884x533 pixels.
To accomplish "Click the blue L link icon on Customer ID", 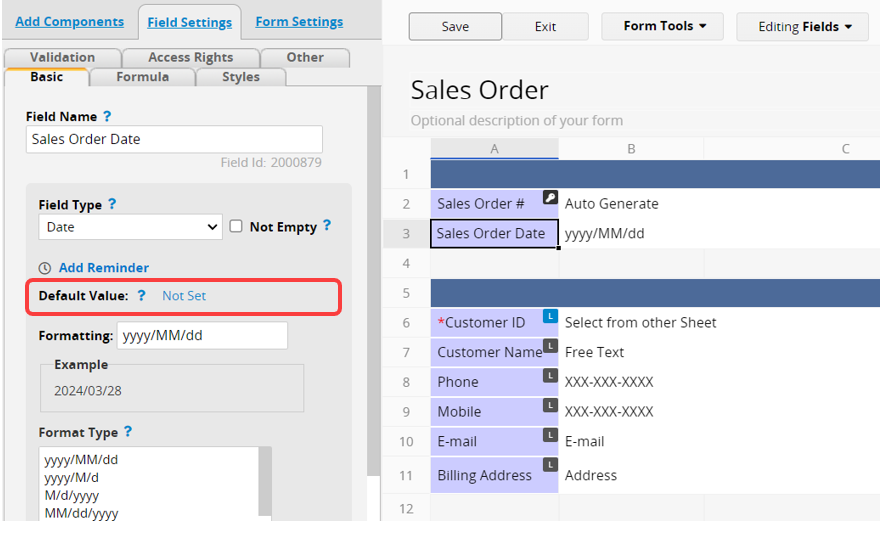I will [x=550, y=316].
